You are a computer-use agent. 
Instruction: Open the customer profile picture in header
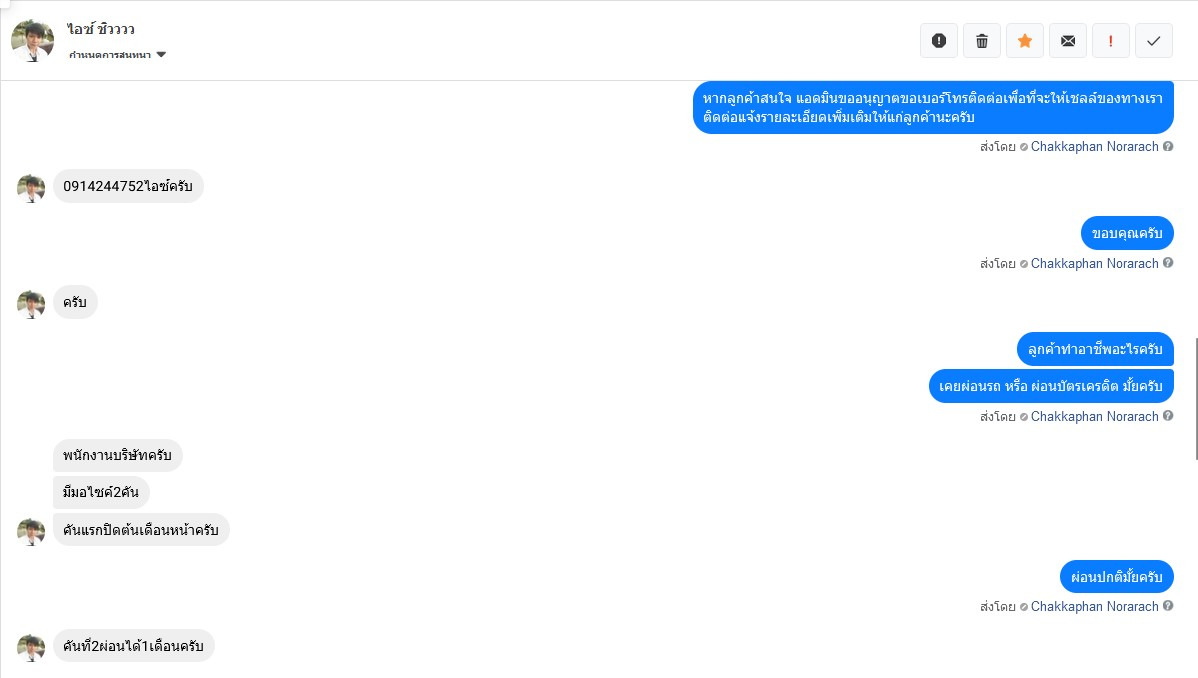tap(33, 41)
